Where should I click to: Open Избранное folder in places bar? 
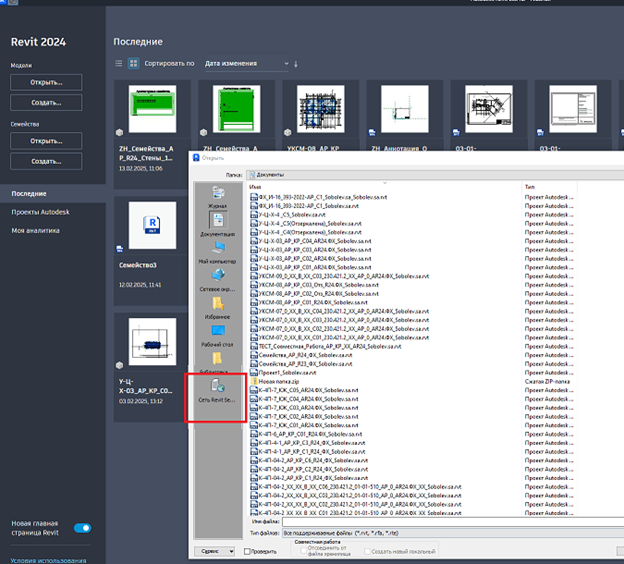coord(217,308)
